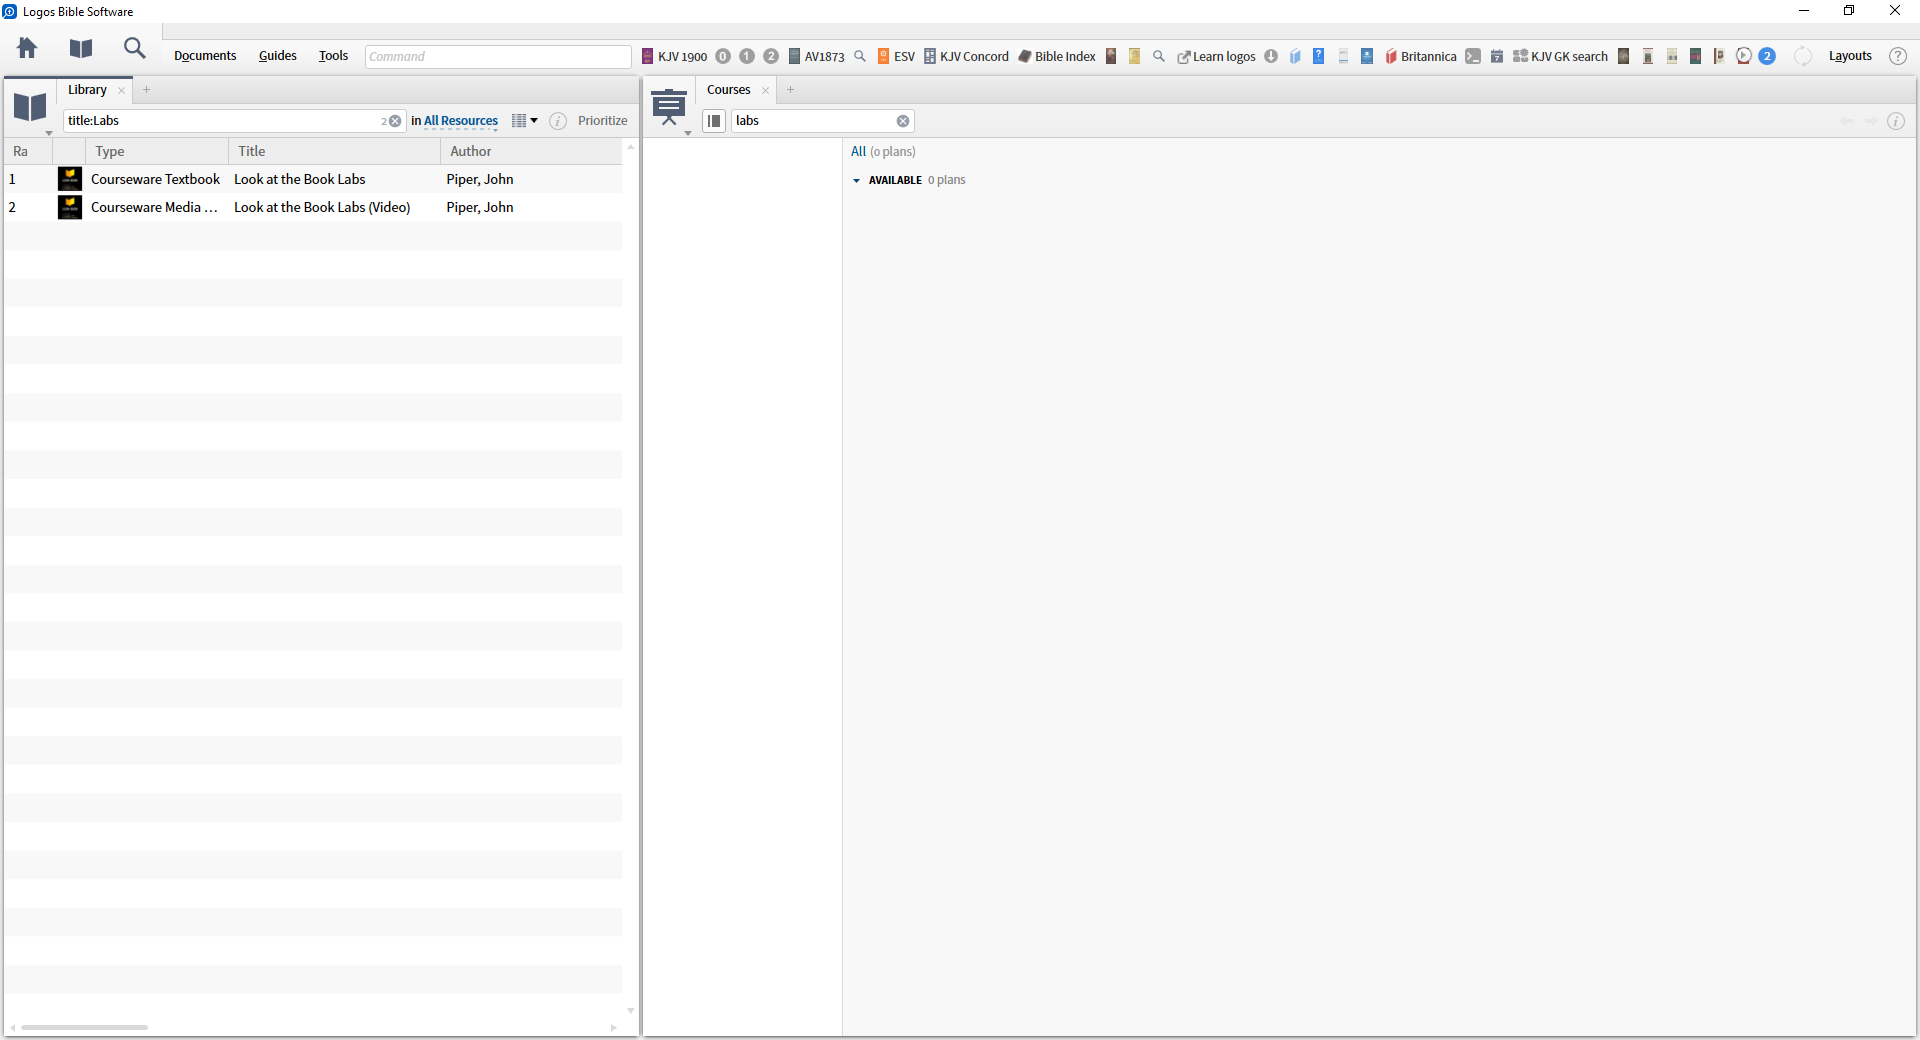Viewport: 1920px width, 1040px height.
Task: Open the KJV 1900 shortcut
Action: click(x=674, y=56)
